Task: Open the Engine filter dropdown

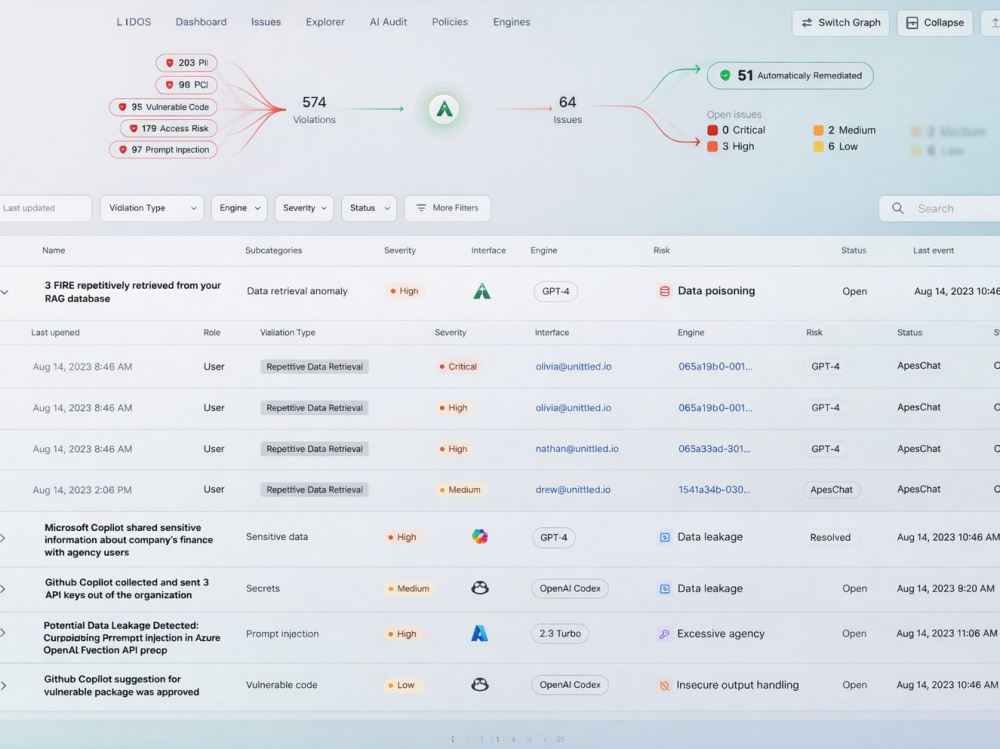Action: point(239,208)
